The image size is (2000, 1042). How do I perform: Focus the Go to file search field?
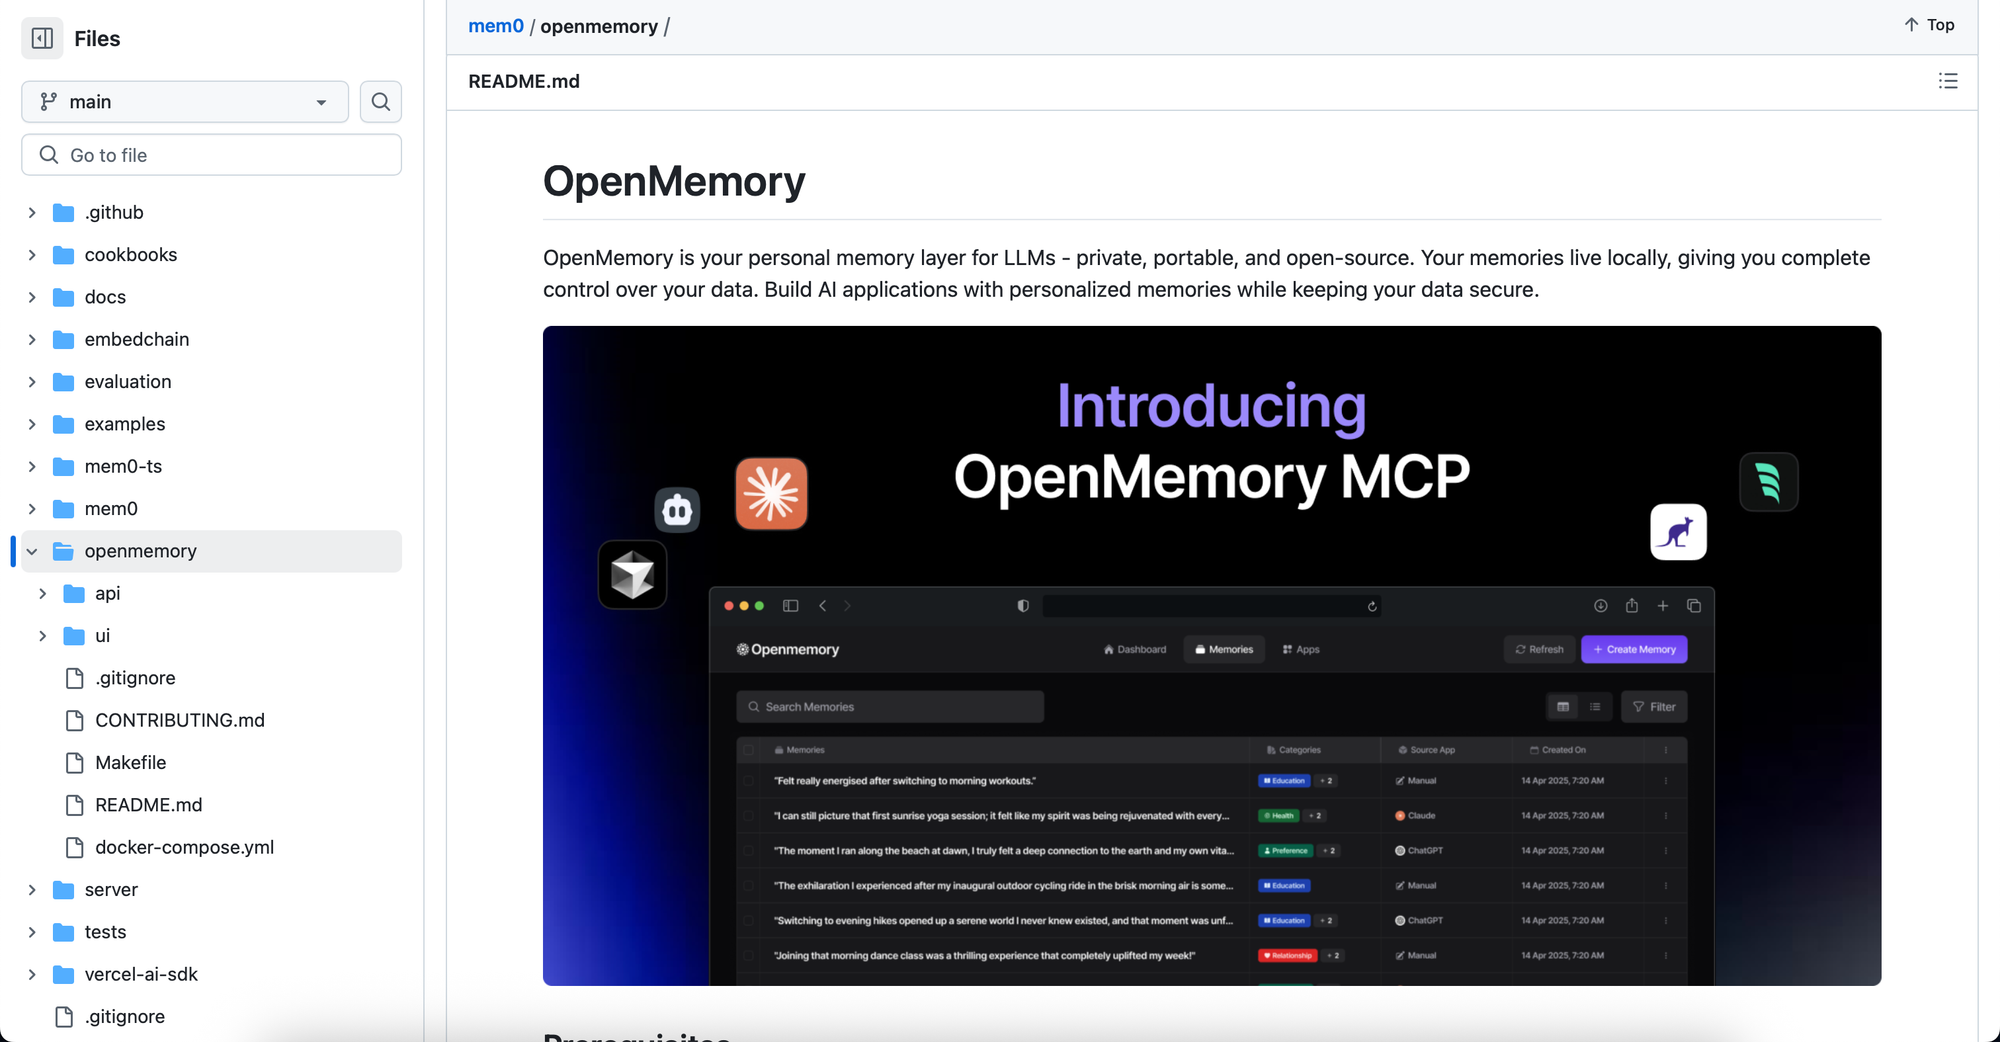pos(211,155)
